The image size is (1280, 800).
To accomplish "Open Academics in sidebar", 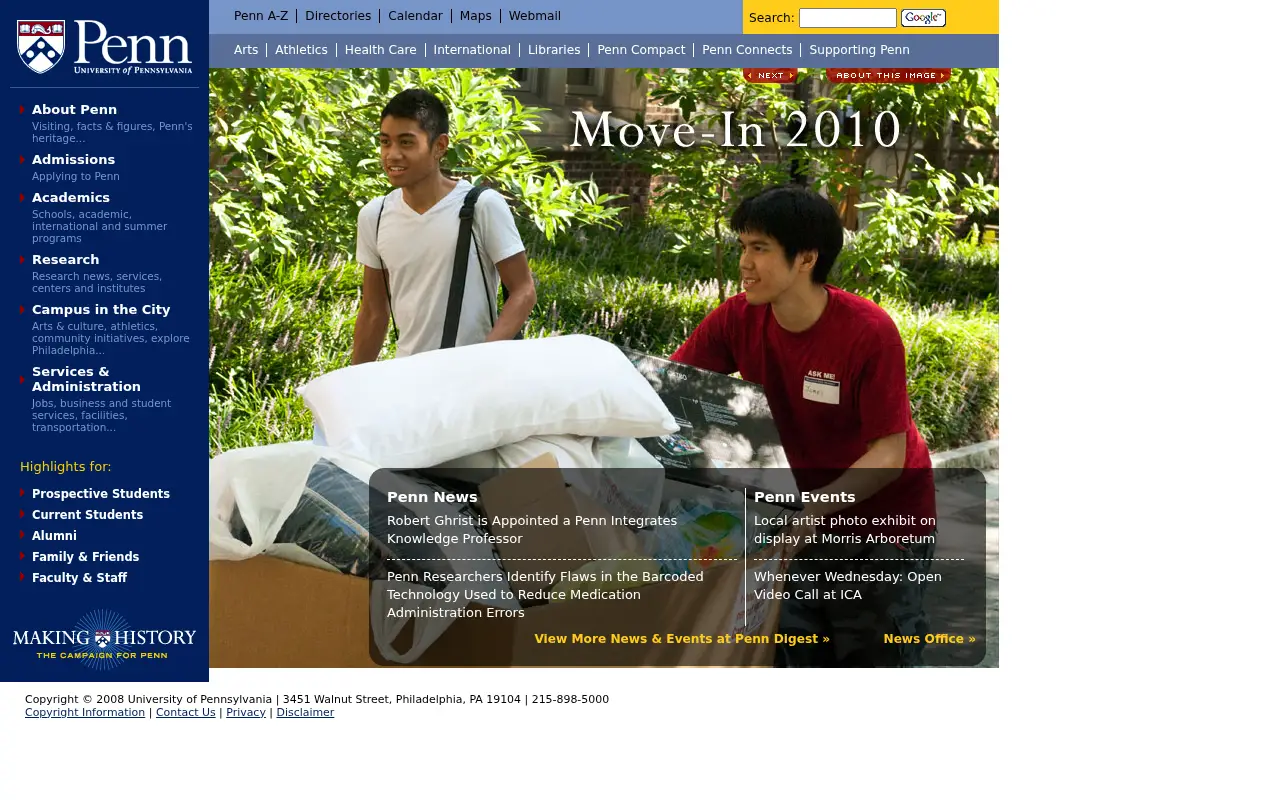I will [x=71, y=198].
